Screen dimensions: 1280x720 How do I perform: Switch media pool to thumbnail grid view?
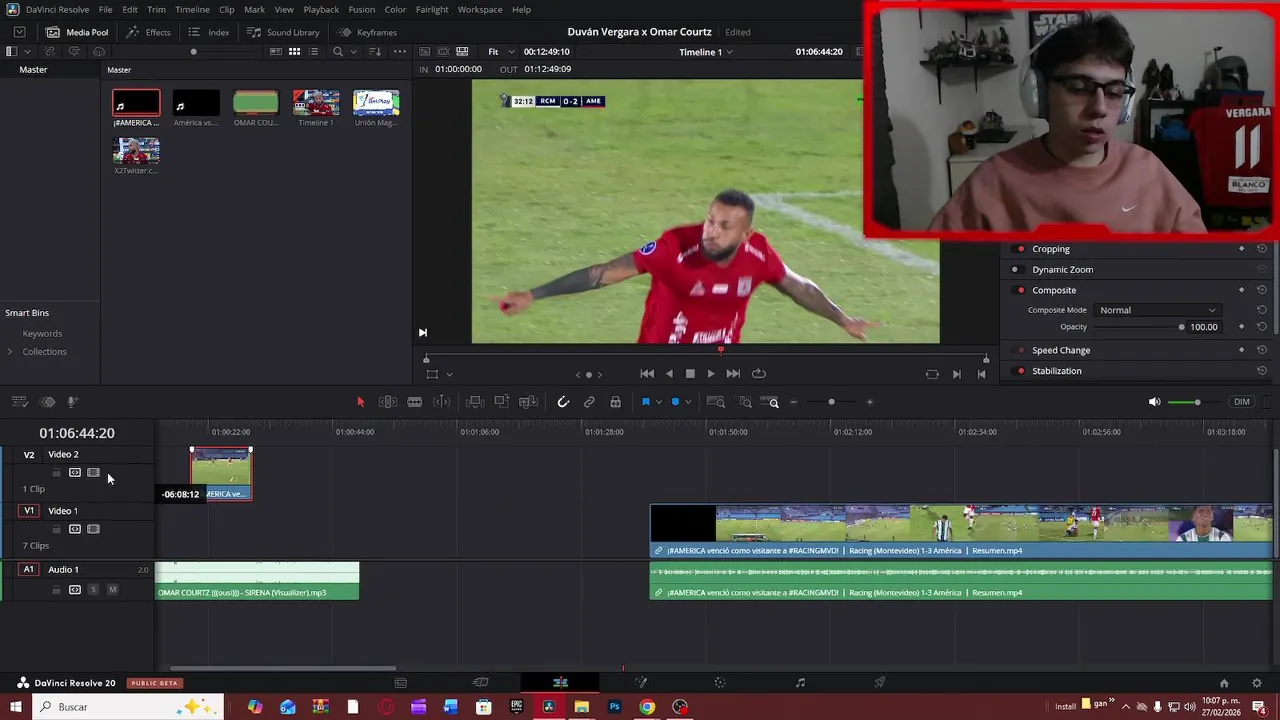(294, 51)
